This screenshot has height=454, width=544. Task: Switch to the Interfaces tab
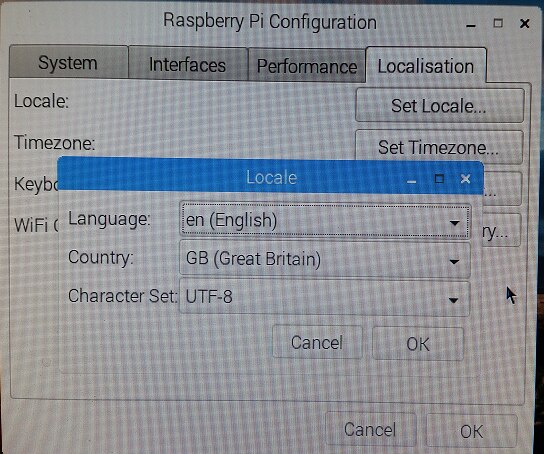click(188, 65)
